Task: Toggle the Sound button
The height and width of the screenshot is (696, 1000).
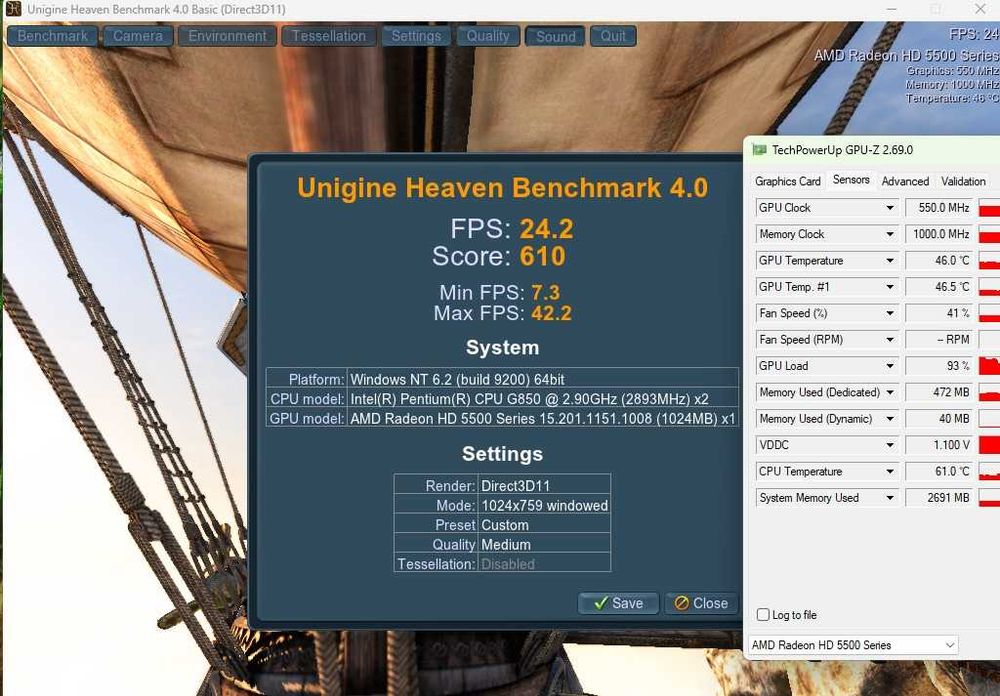Action: [x=555, y=36]
